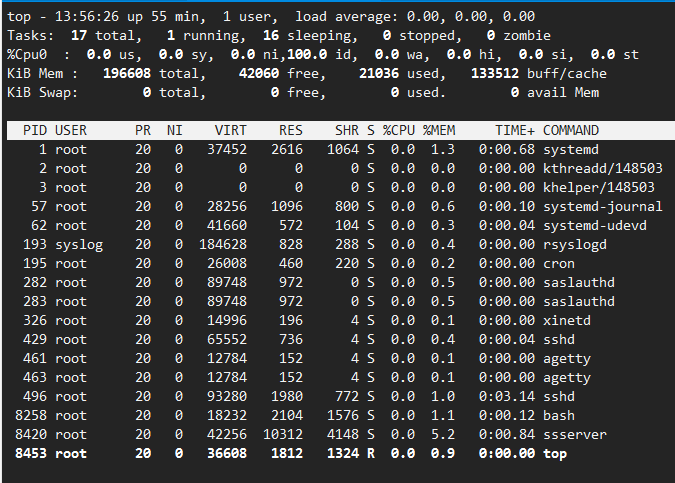This screenshot has height=483, width=675.
Task: Click the PID column header
Action: click(x=35, y=130)
